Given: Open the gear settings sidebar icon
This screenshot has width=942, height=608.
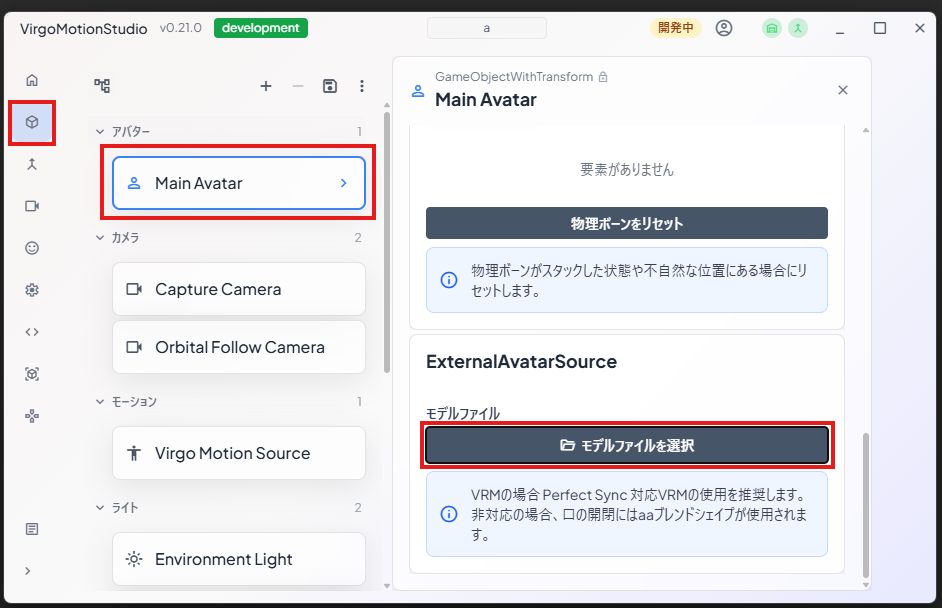Looking at the screenshot, I should (x=32, y=290).
